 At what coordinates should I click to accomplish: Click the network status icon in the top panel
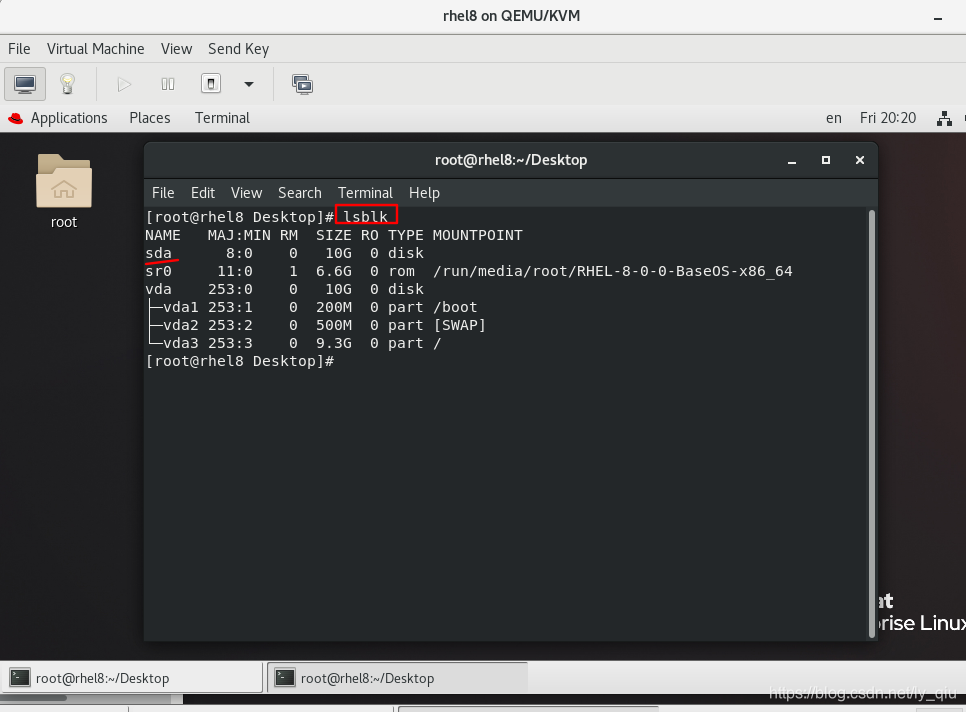pyautogui.click(x=944, y=118)
